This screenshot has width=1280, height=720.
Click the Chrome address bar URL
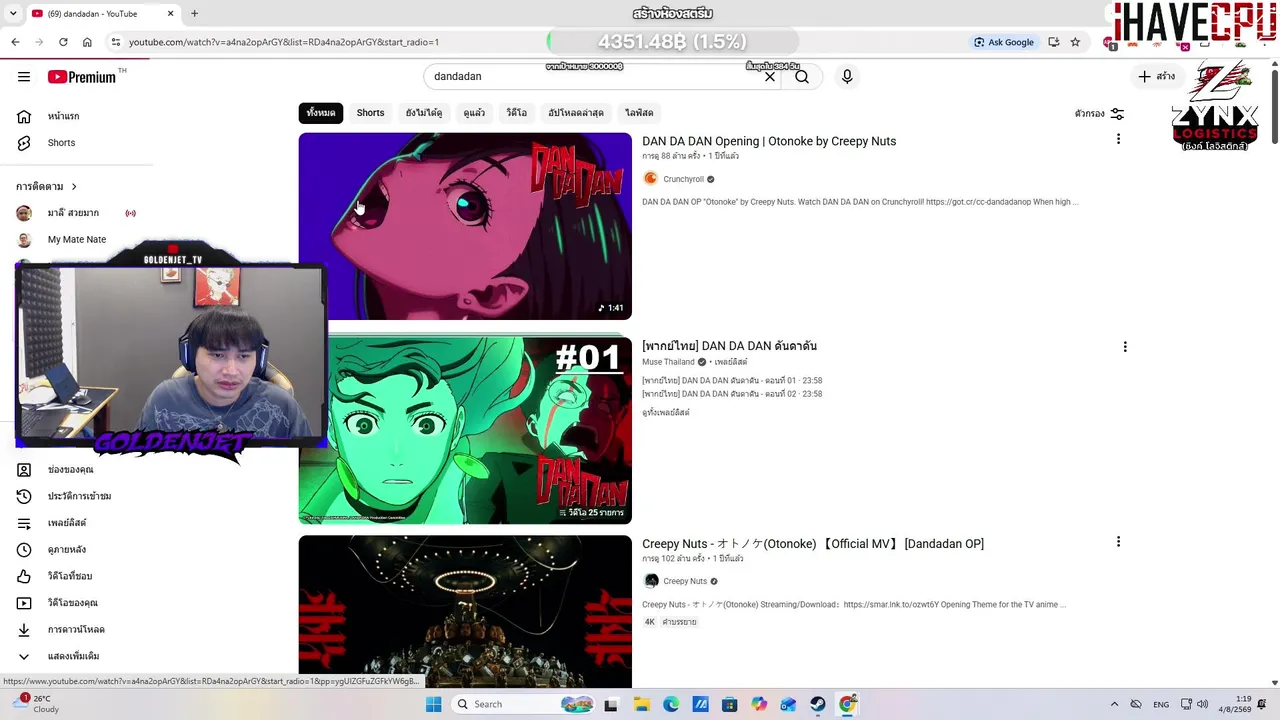coord(284,42)
